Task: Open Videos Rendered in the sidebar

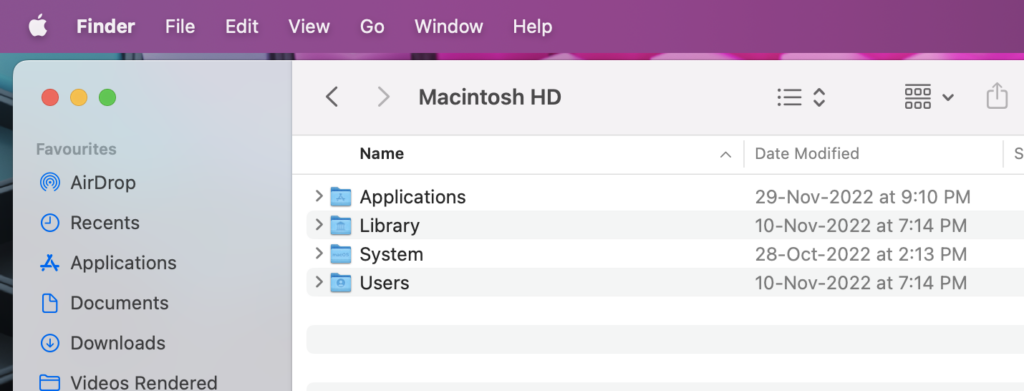Action: (144, 383)
